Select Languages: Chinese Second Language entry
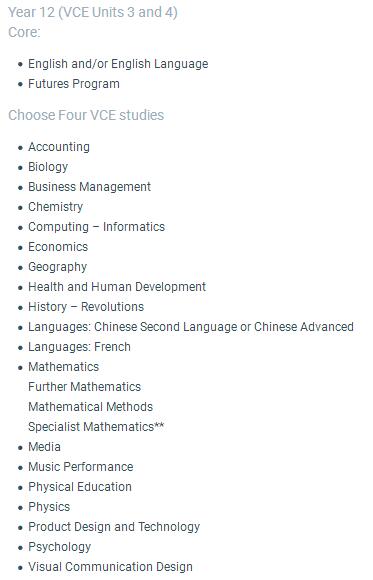This screenshot has width=373, height=580. [x=191, y=327]
